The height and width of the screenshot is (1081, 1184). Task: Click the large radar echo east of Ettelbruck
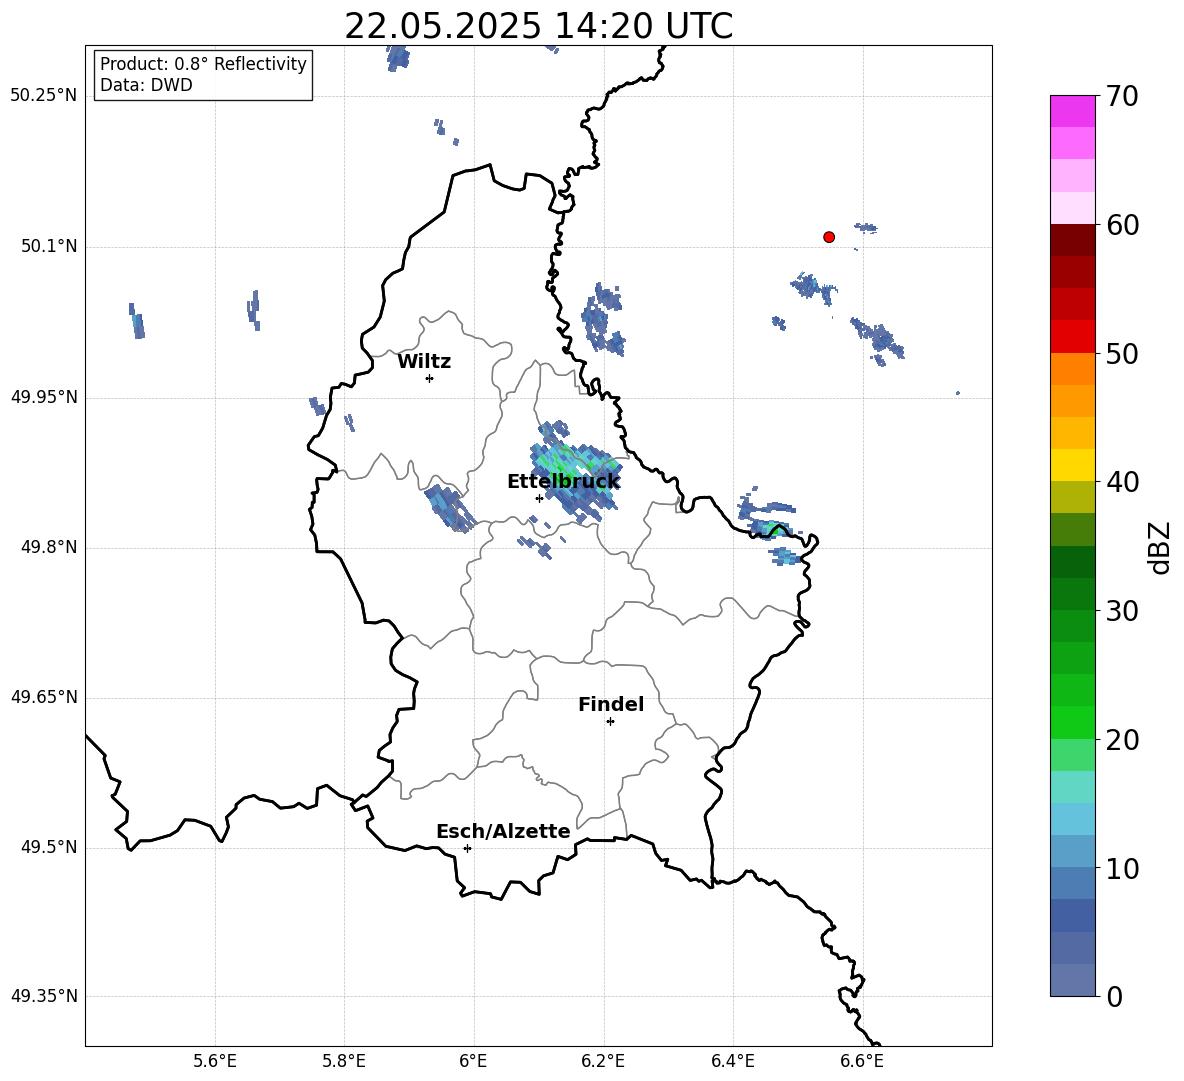click(x=578, y=472)
